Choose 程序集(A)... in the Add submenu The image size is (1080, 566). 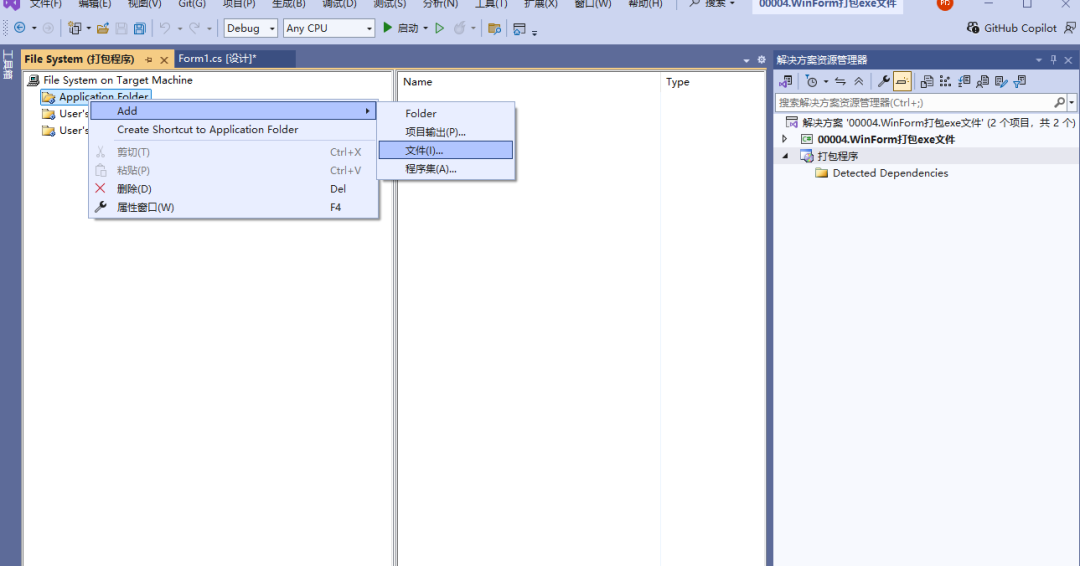tap(446, 169)
